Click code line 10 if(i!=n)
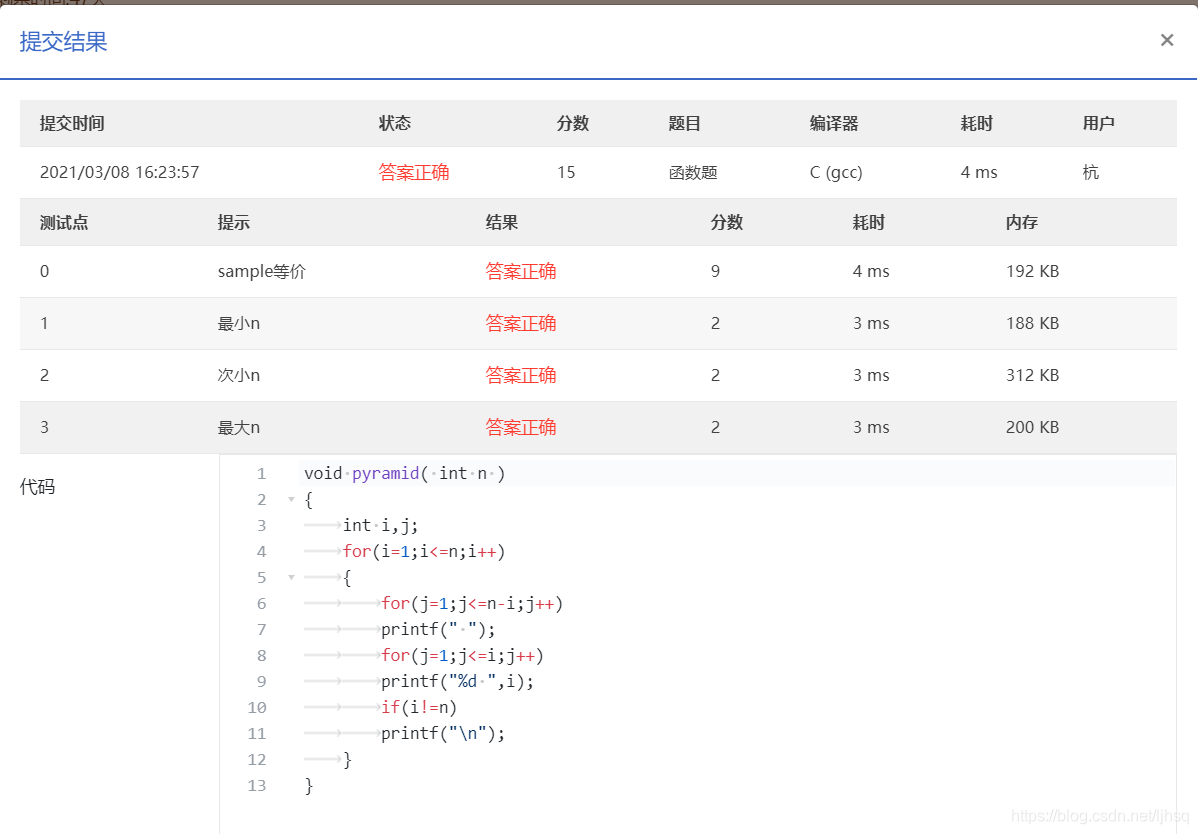This screenshot has height=834, width=1198. [419, 707]
